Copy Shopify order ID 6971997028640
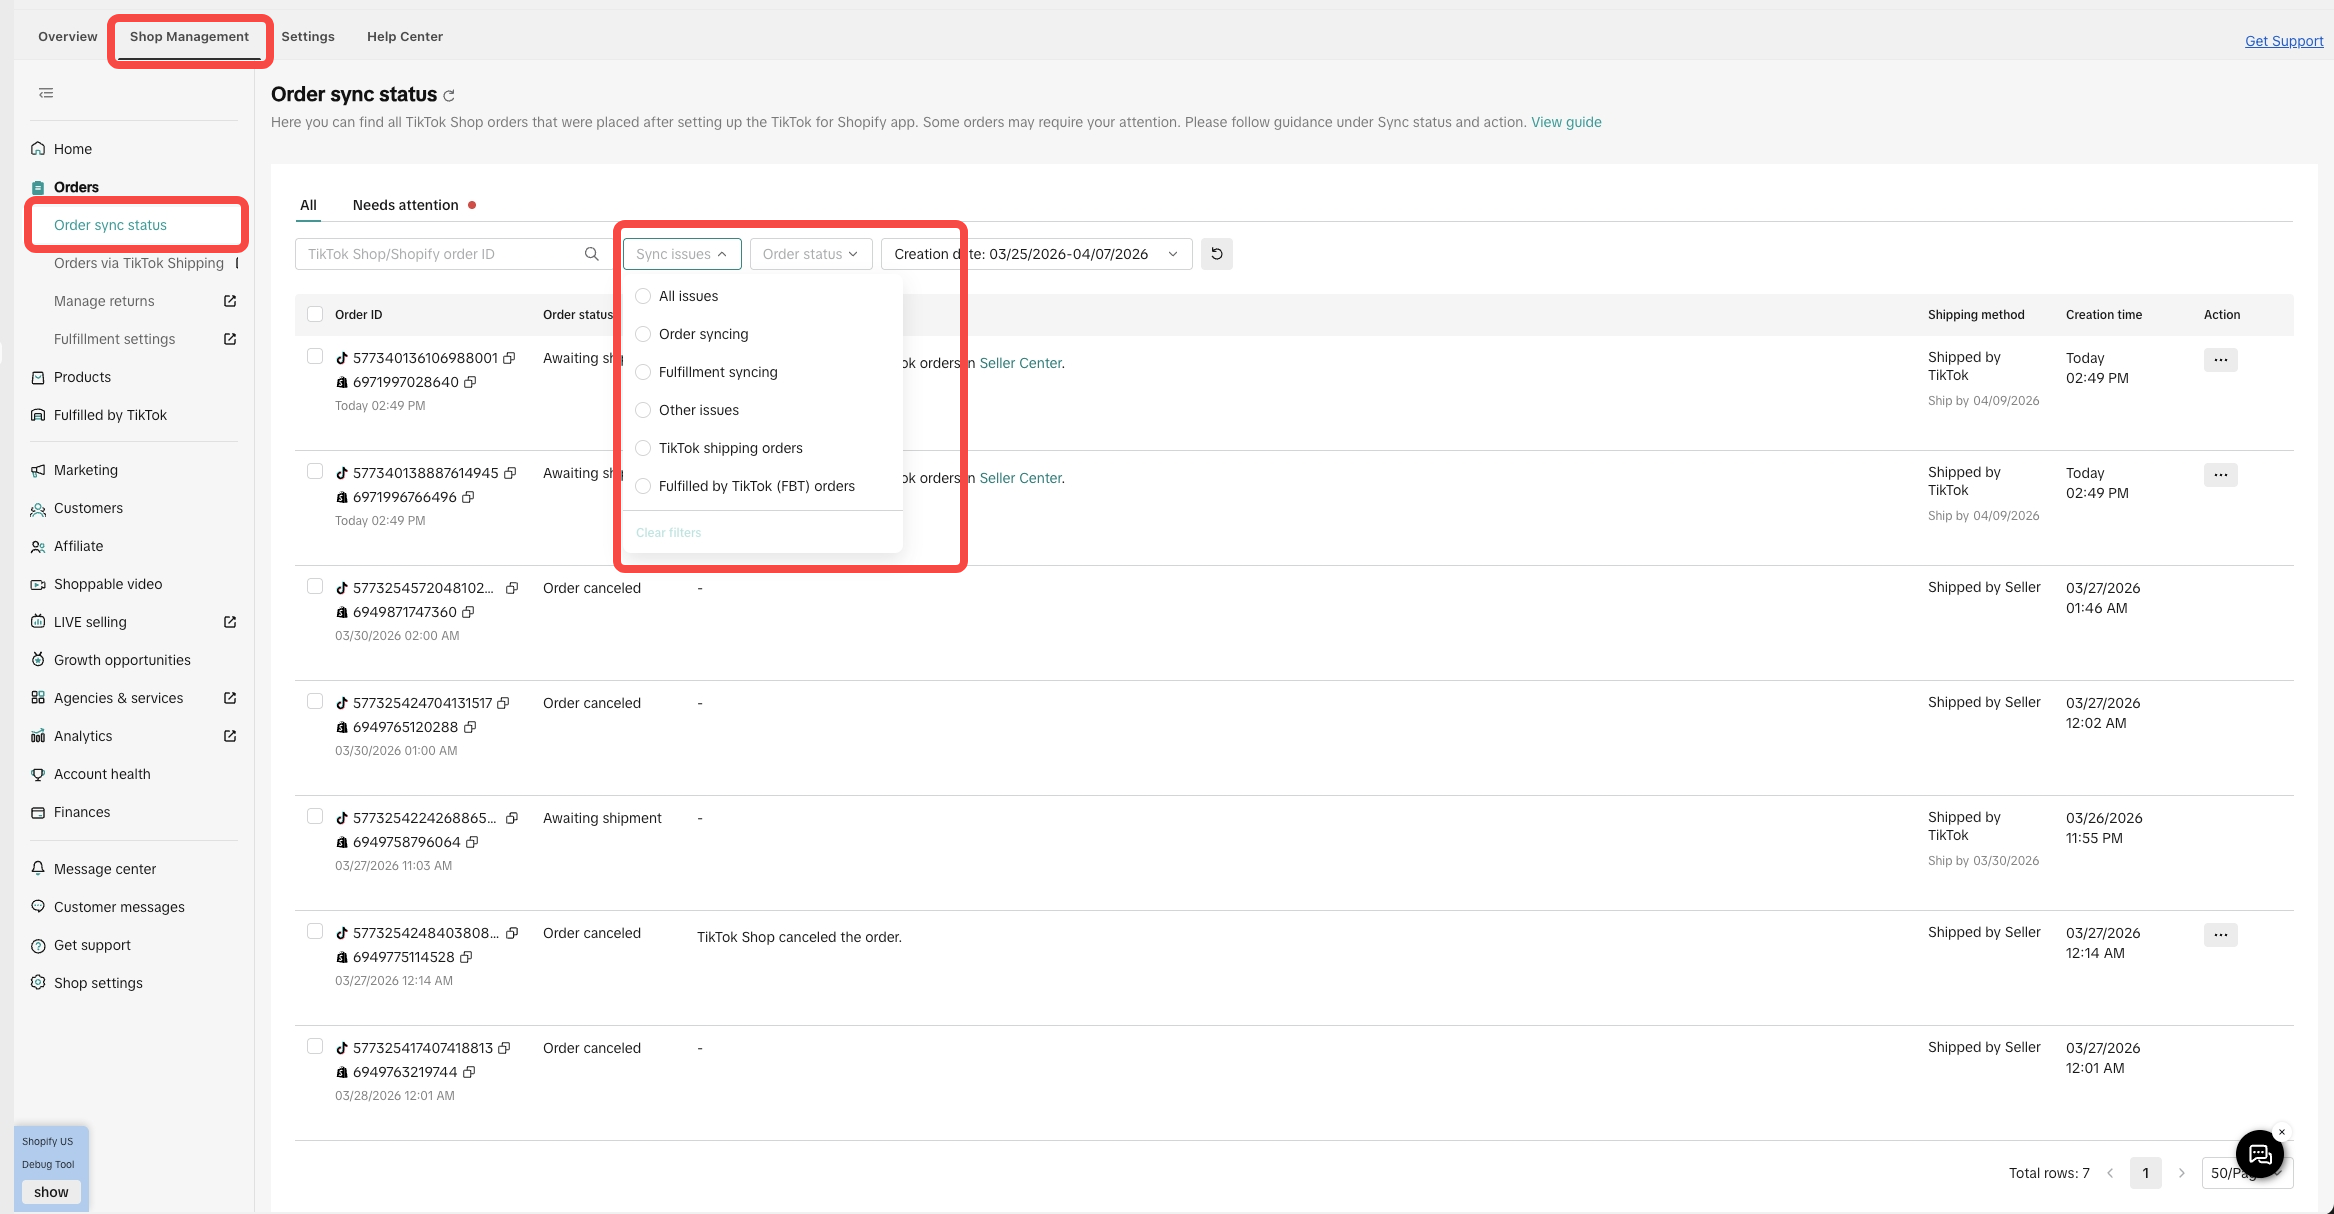Viewport: 2334px width, 1214px height. (x=470, y=382)
